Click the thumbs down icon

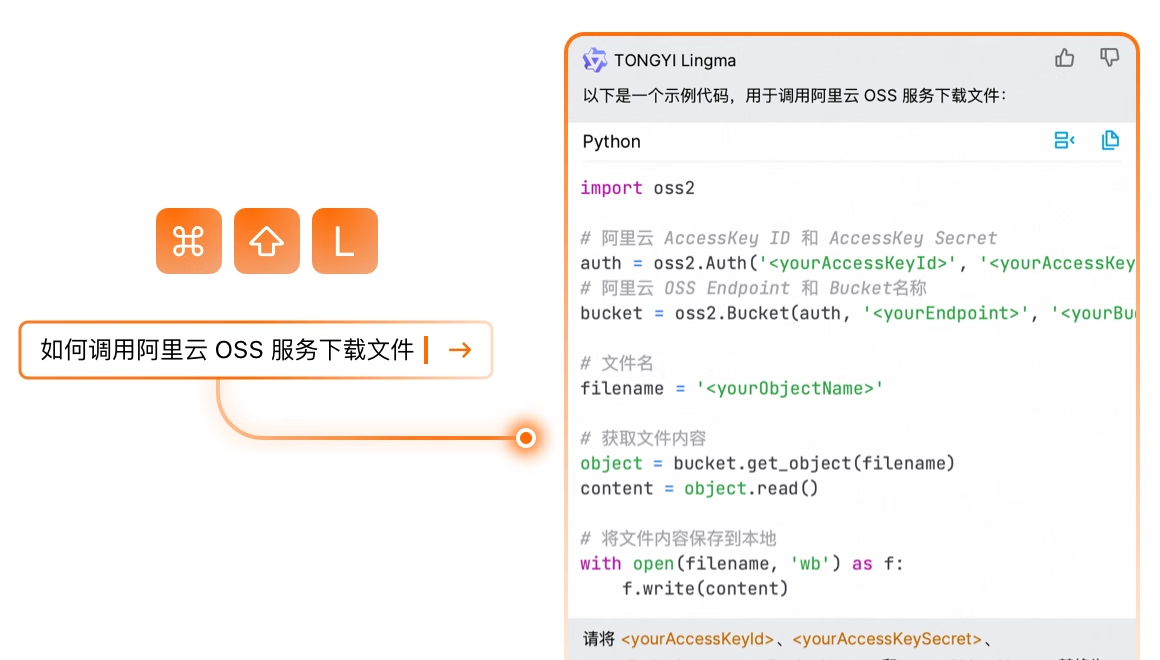pyautogui.click(x=1109, y=58)
